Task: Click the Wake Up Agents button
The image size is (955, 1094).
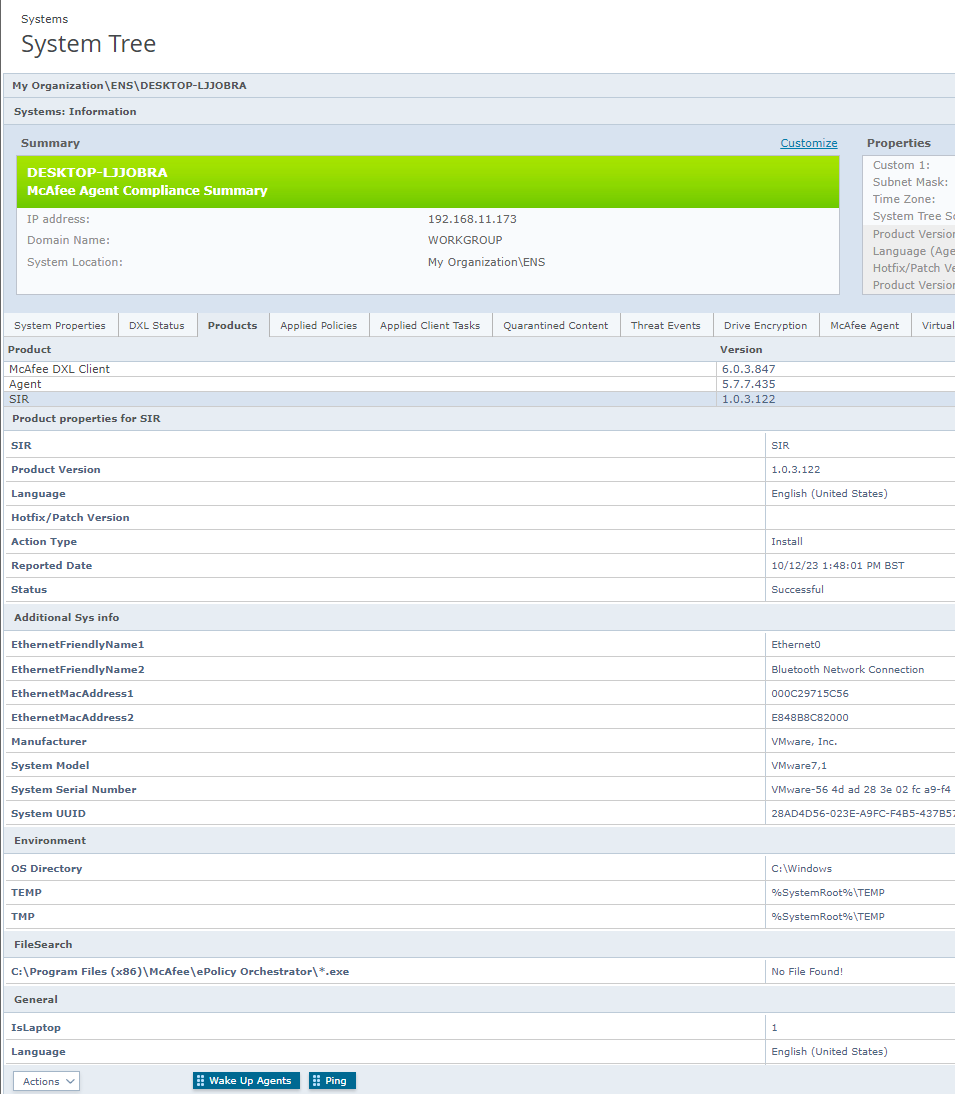Action: [x=246, y=1080]
